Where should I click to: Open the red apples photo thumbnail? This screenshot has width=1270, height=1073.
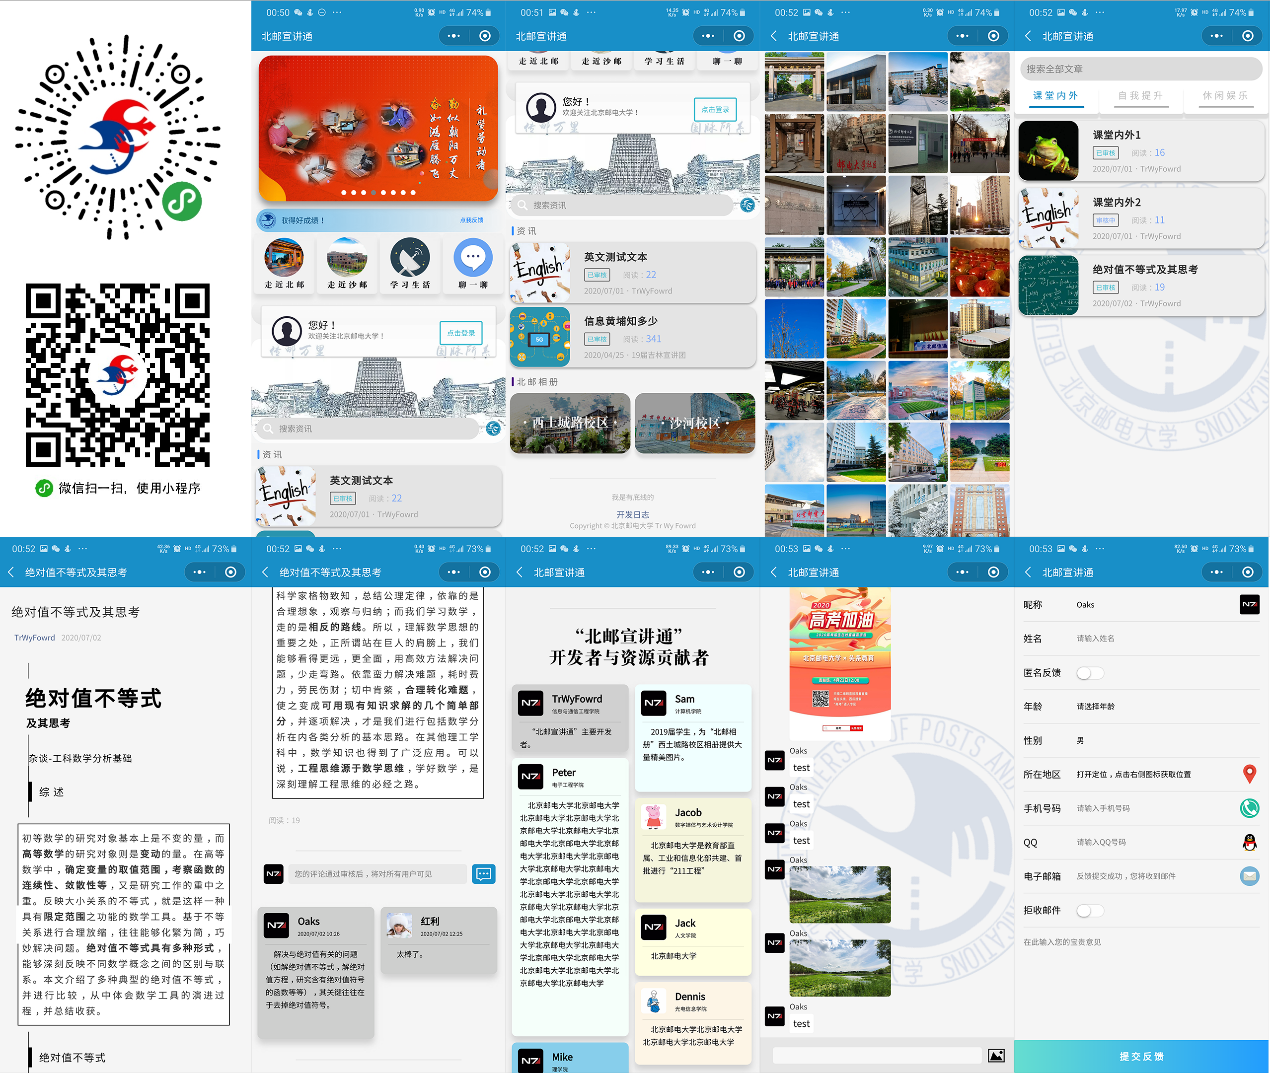pyautogui.click(x=979, y=266)
